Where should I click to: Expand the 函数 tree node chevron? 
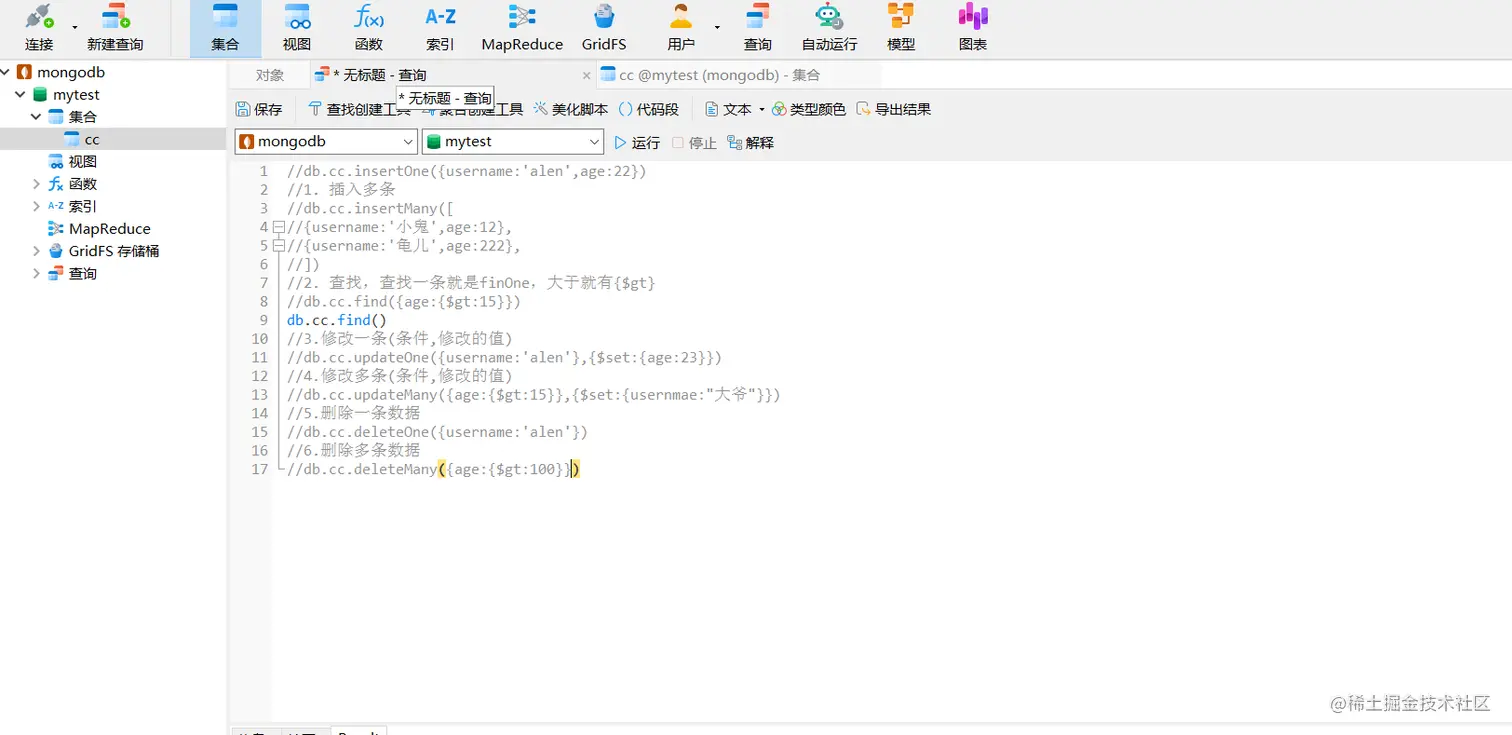(36, 183)
